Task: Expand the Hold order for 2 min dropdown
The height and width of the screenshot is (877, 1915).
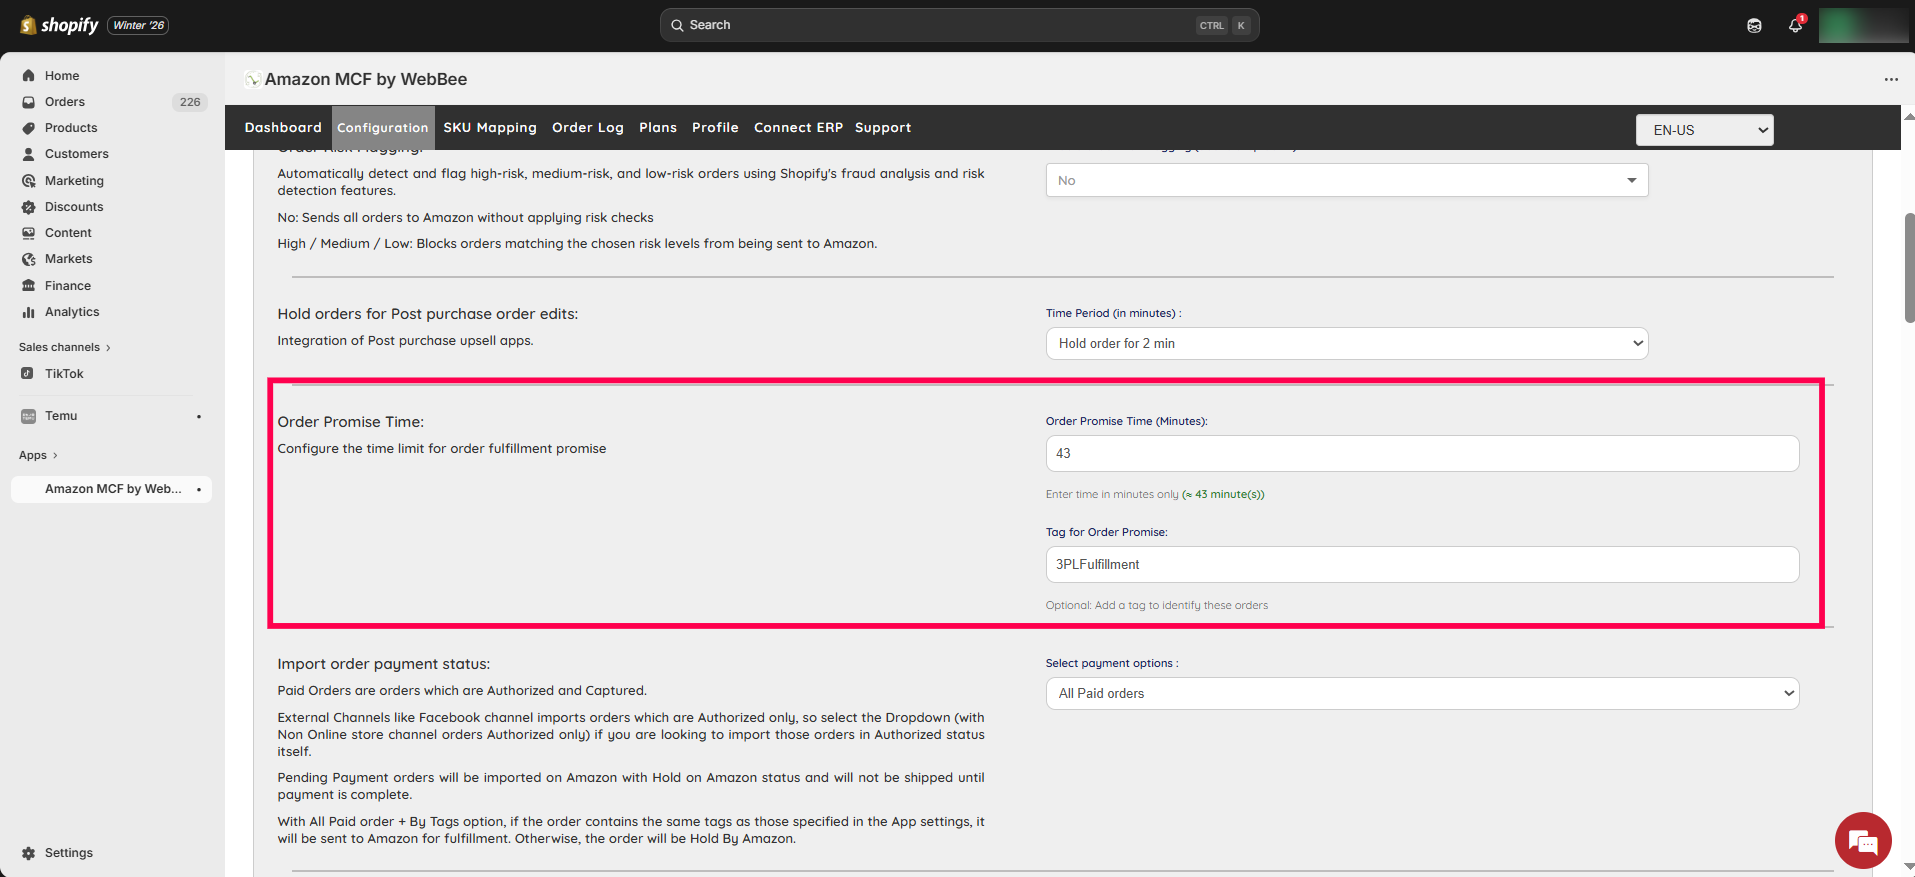Action: click(x=1346, y=343)
